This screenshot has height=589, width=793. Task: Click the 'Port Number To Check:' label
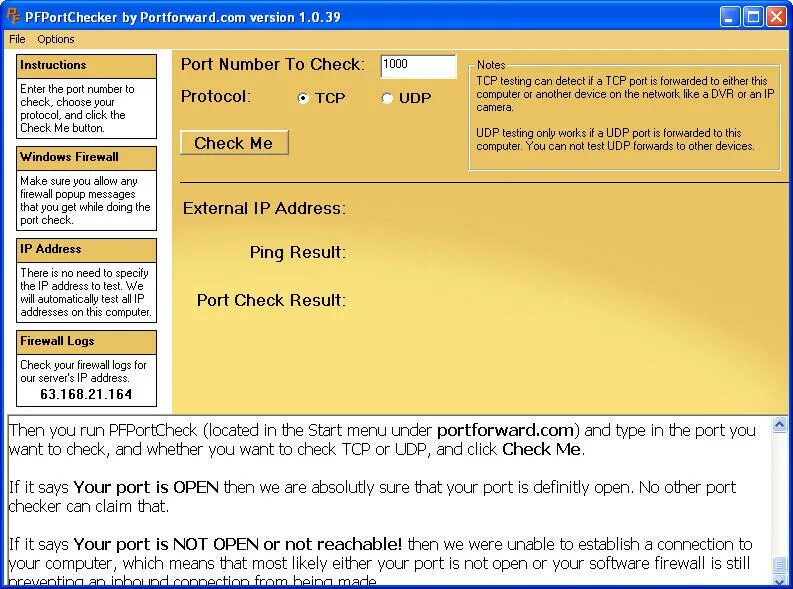pos(273,64)
